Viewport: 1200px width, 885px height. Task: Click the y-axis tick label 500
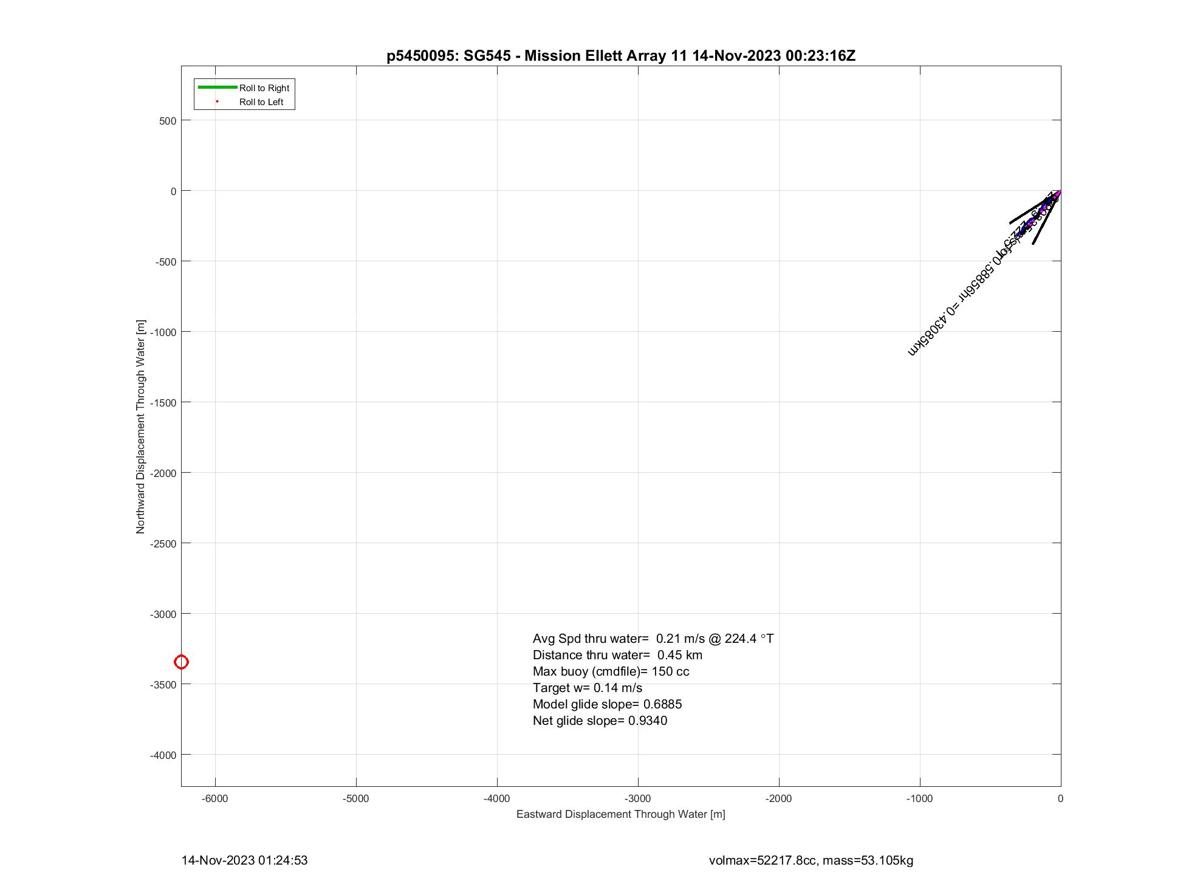pos(167,121)
